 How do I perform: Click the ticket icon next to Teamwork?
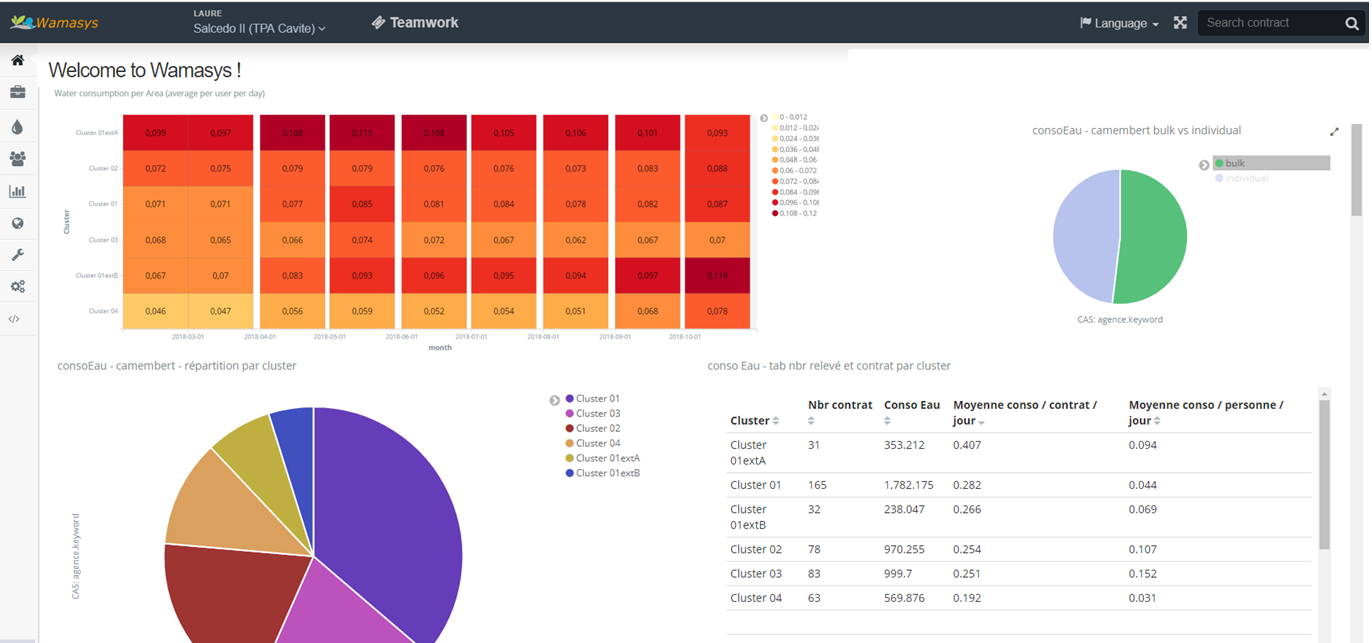(x=378, y=22)
